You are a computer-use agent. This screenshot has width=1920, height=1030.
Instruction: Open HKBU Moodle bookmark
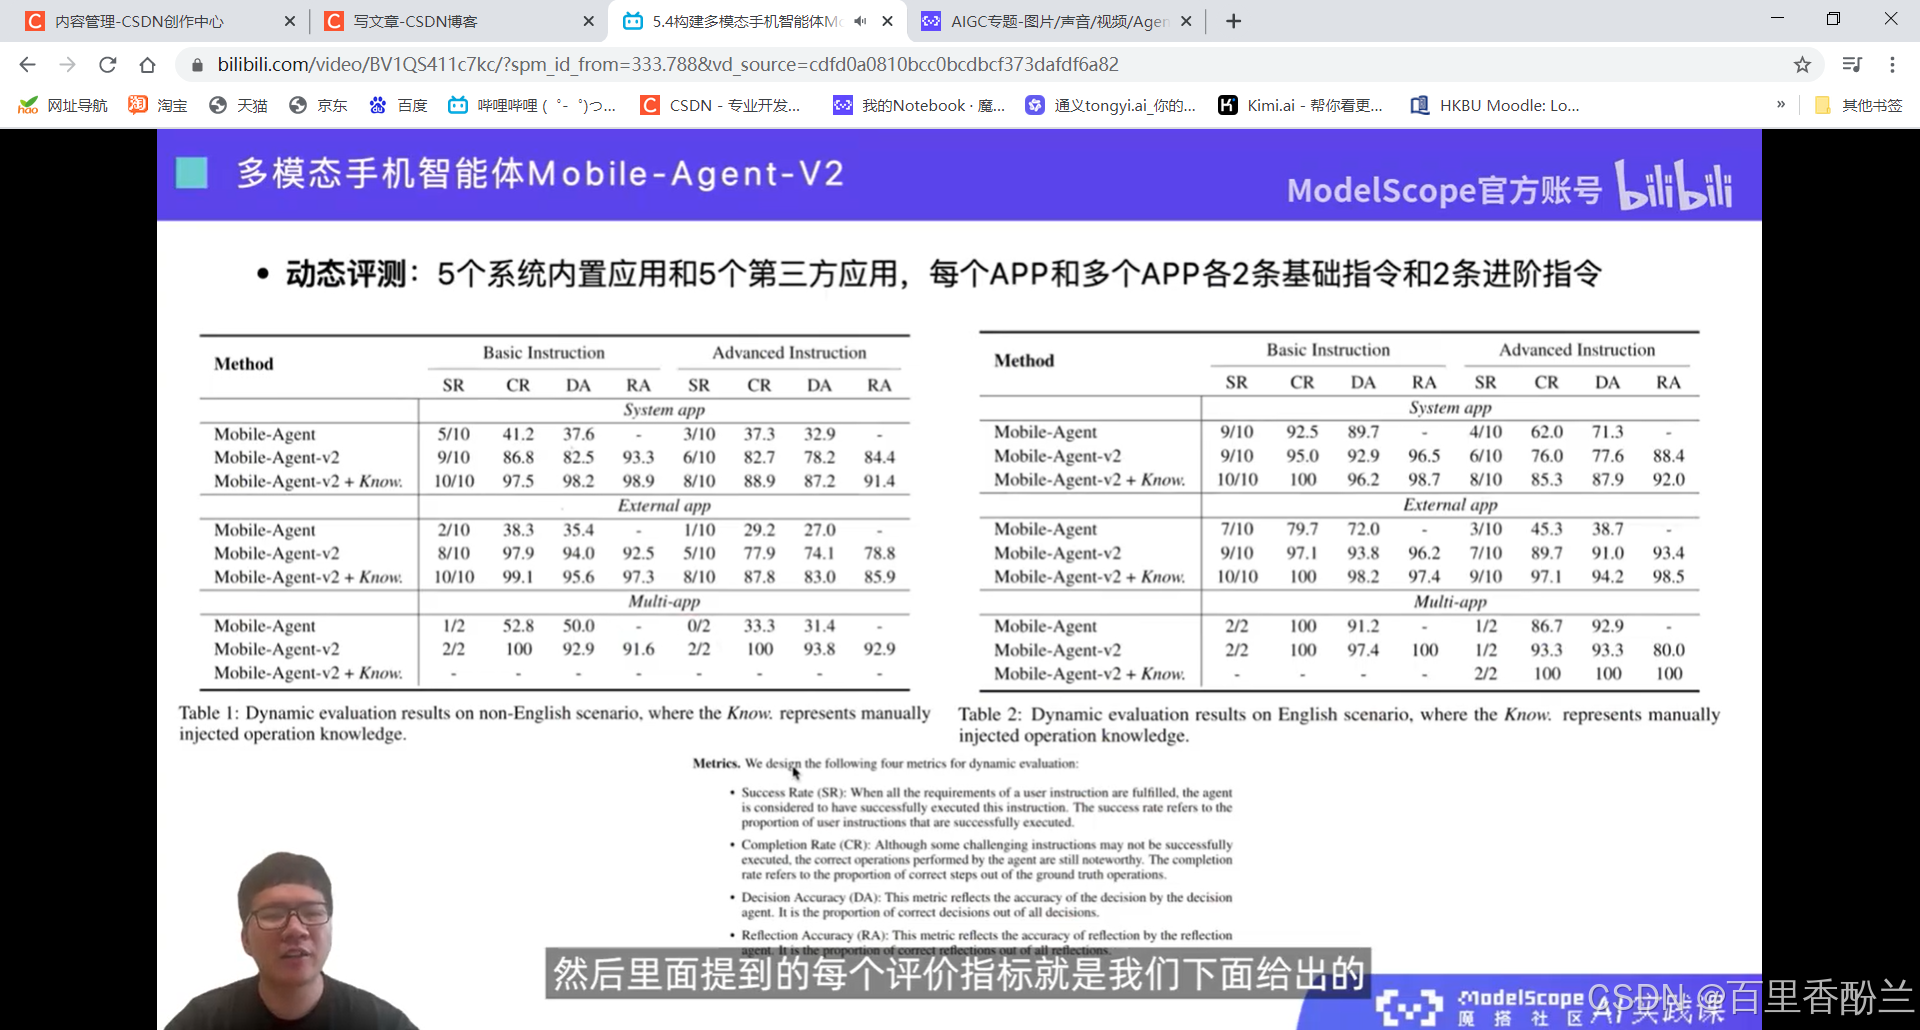(1495, 105)
